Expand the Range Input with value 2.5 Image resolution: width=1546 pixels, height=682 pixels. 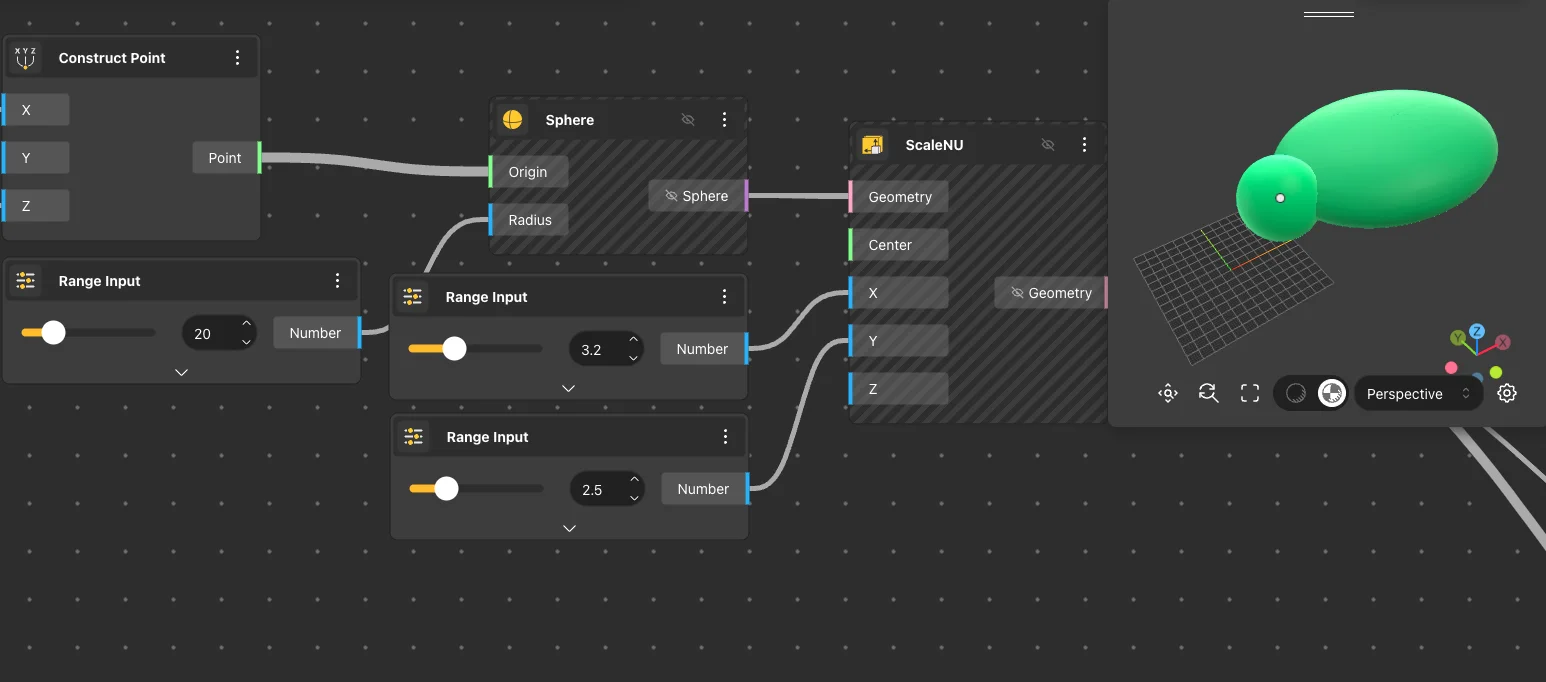pyautogui.click(x=569, y=528)
